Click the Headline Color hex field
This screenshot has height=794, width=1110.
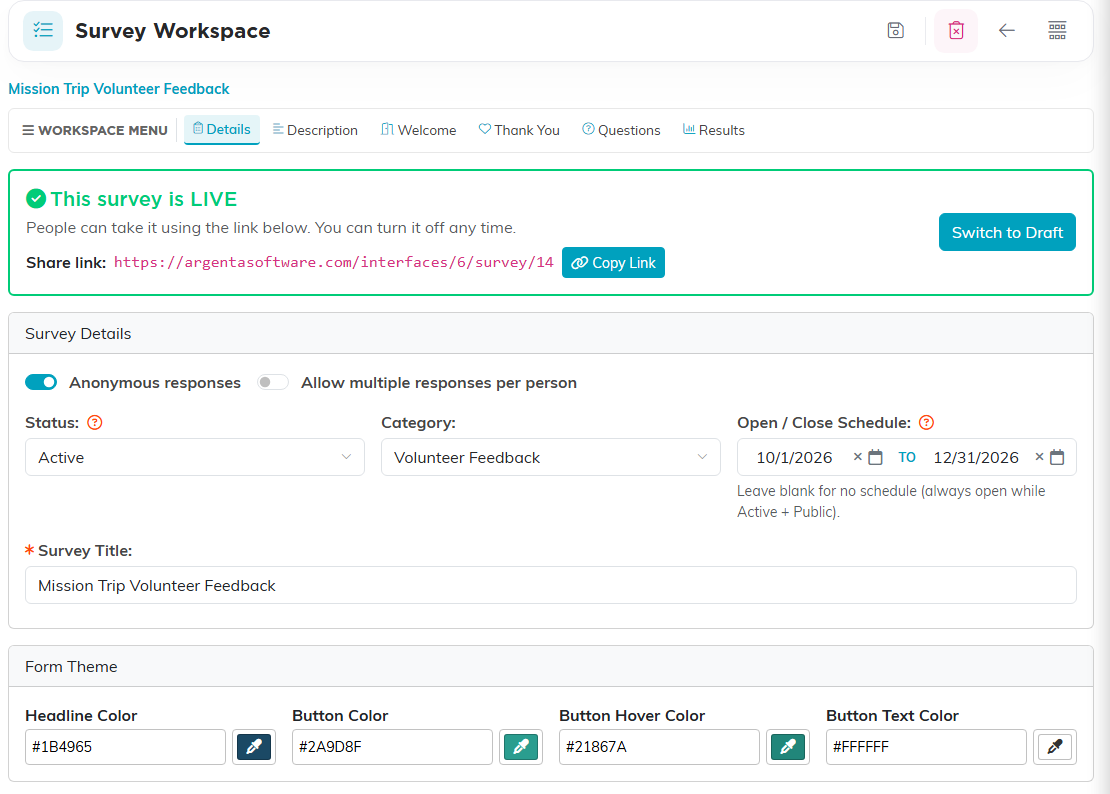[125, 747]
